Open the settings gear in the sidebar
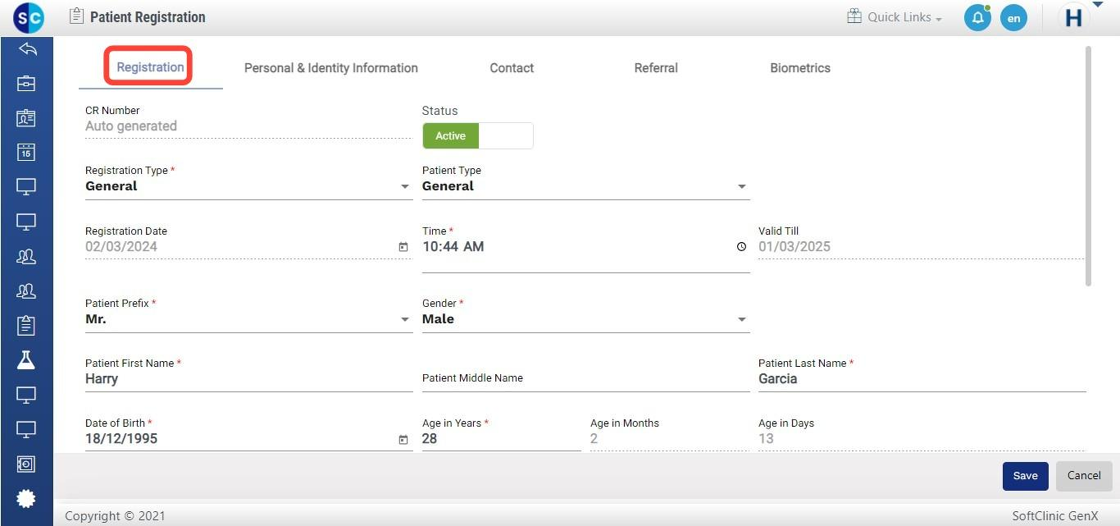 (x=26, y=498)
